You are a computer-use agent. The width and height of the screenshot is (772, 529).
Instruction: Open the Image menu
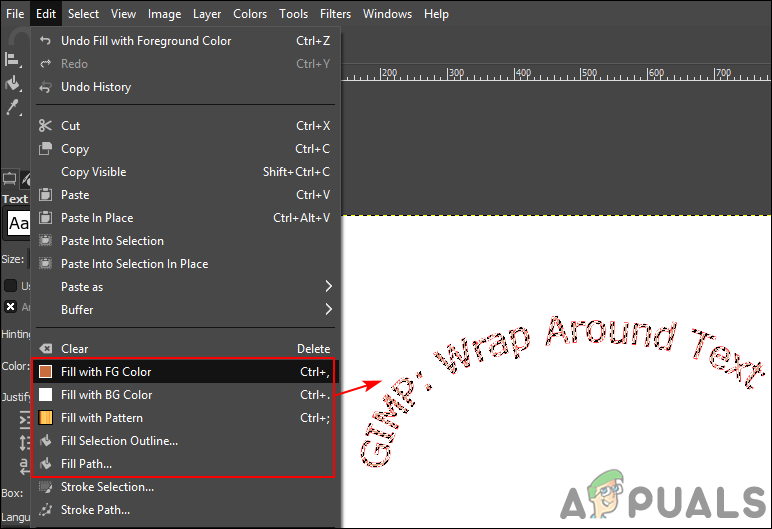tap(164, 14)
